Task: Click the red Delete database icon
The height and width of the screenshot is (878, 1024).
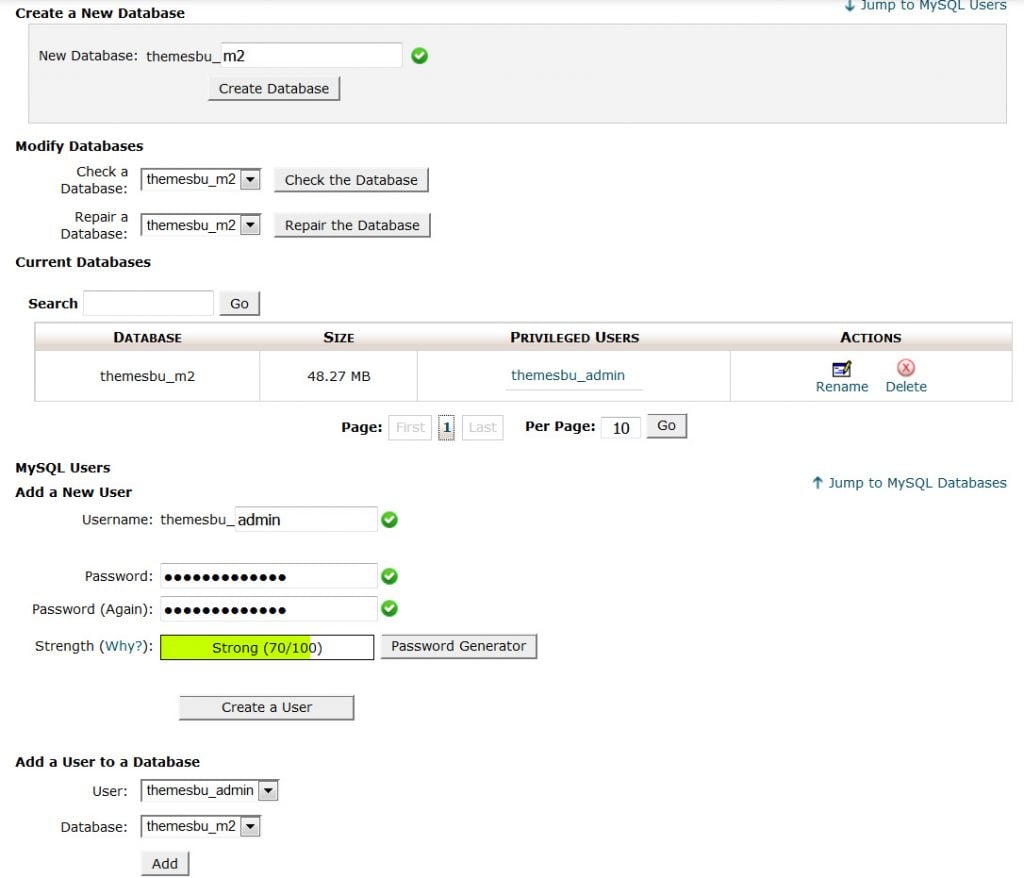Action: pyautogui.click(x=906, y=368)
